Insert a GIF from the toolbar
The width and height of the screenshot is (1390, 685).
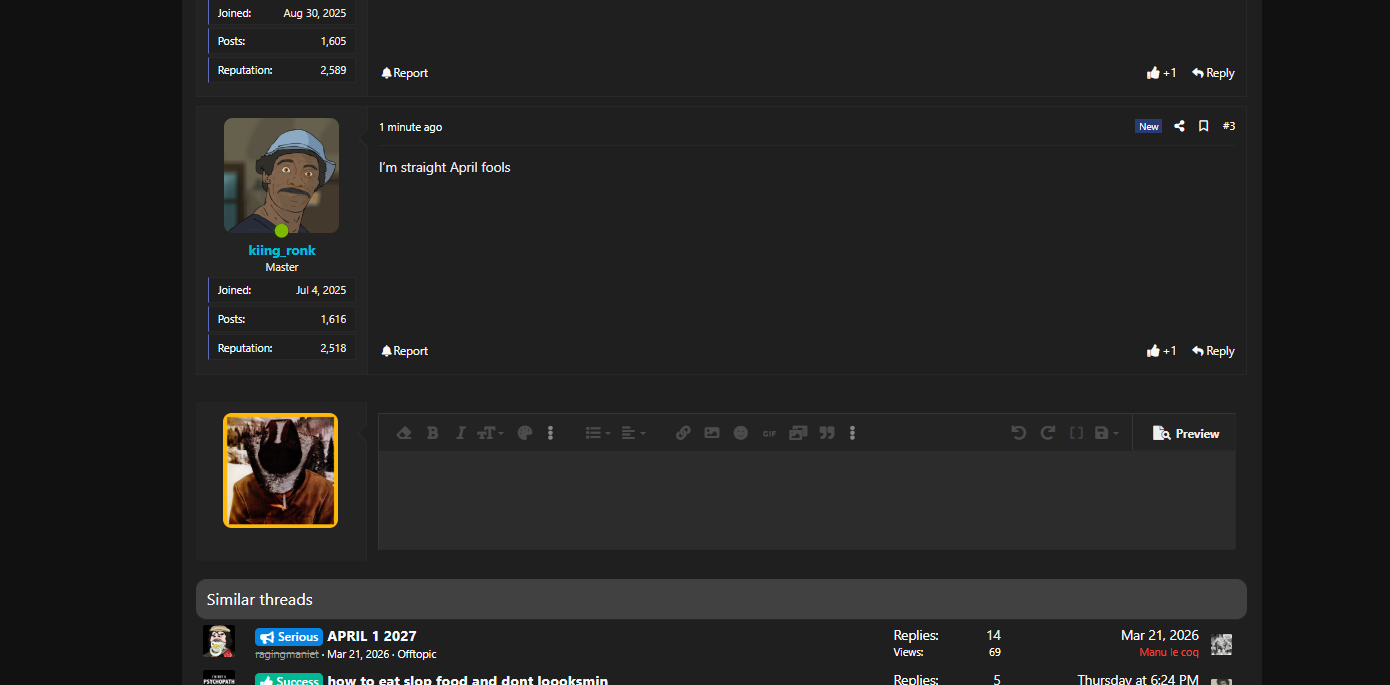pyautogui.click(x=769, y=433)
